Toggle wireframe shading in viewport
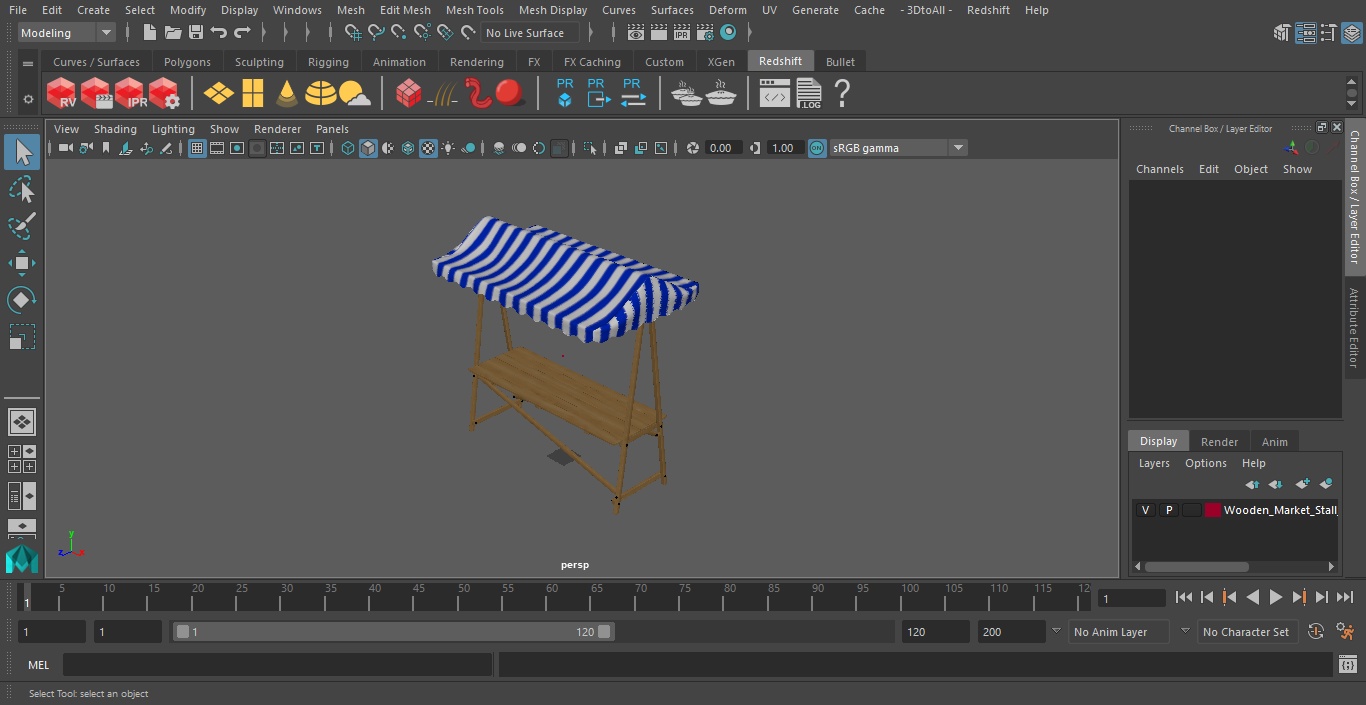 tap(347, 148)
